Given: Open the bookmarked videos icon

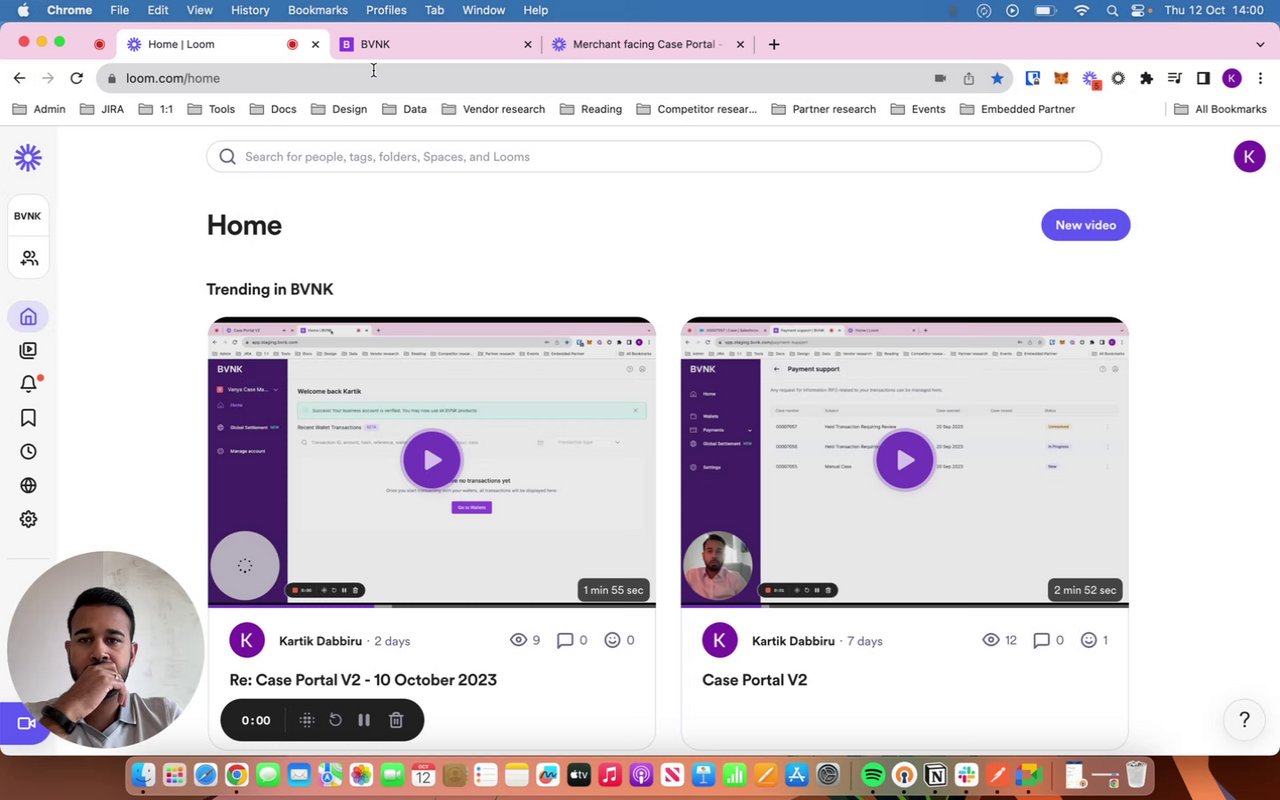Looking at the screenshot, I should pos(28,418).
